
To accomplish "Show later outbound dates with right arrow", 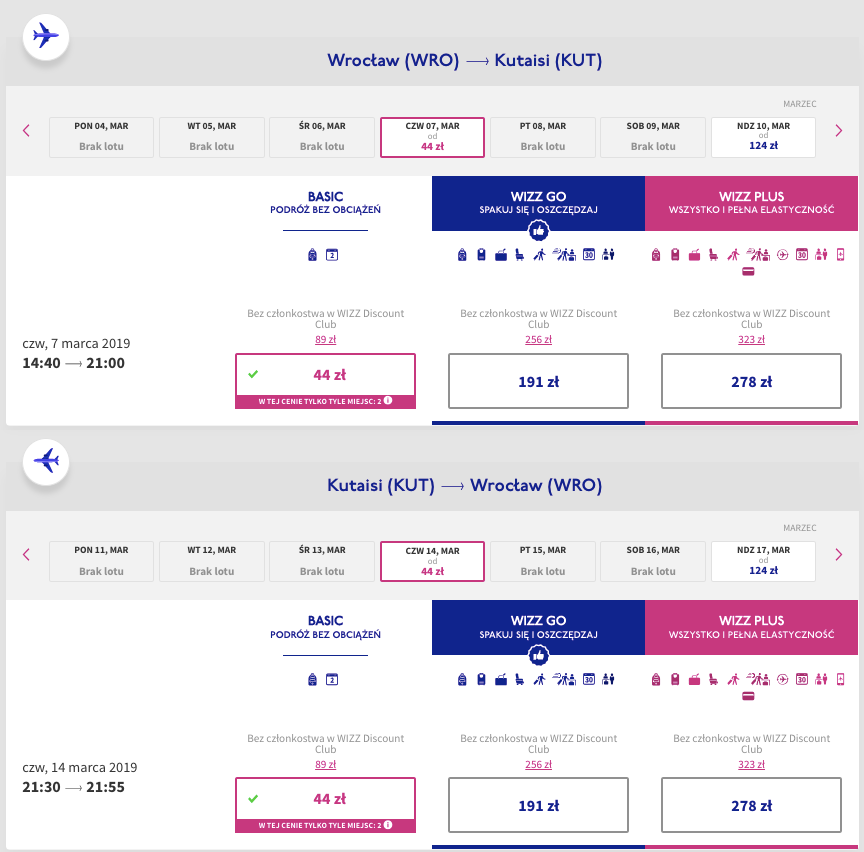I will pyautogui.click(x=839, y=131).
